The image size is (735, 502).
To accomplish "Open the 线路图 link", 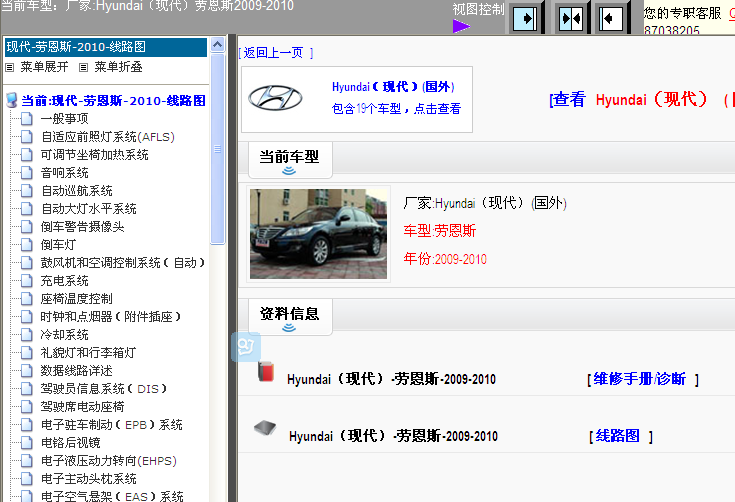I will [617, 436].
